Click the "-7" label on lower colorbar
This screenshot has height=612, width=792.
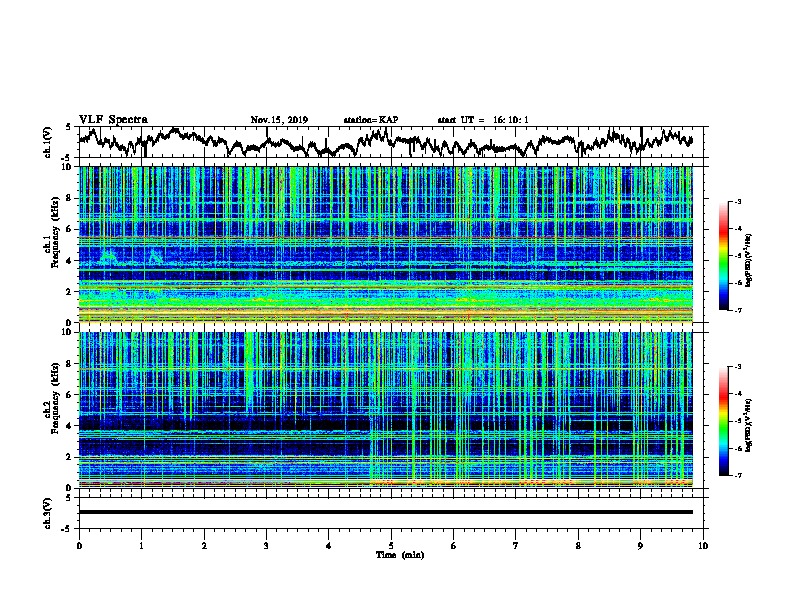[737, 475]
